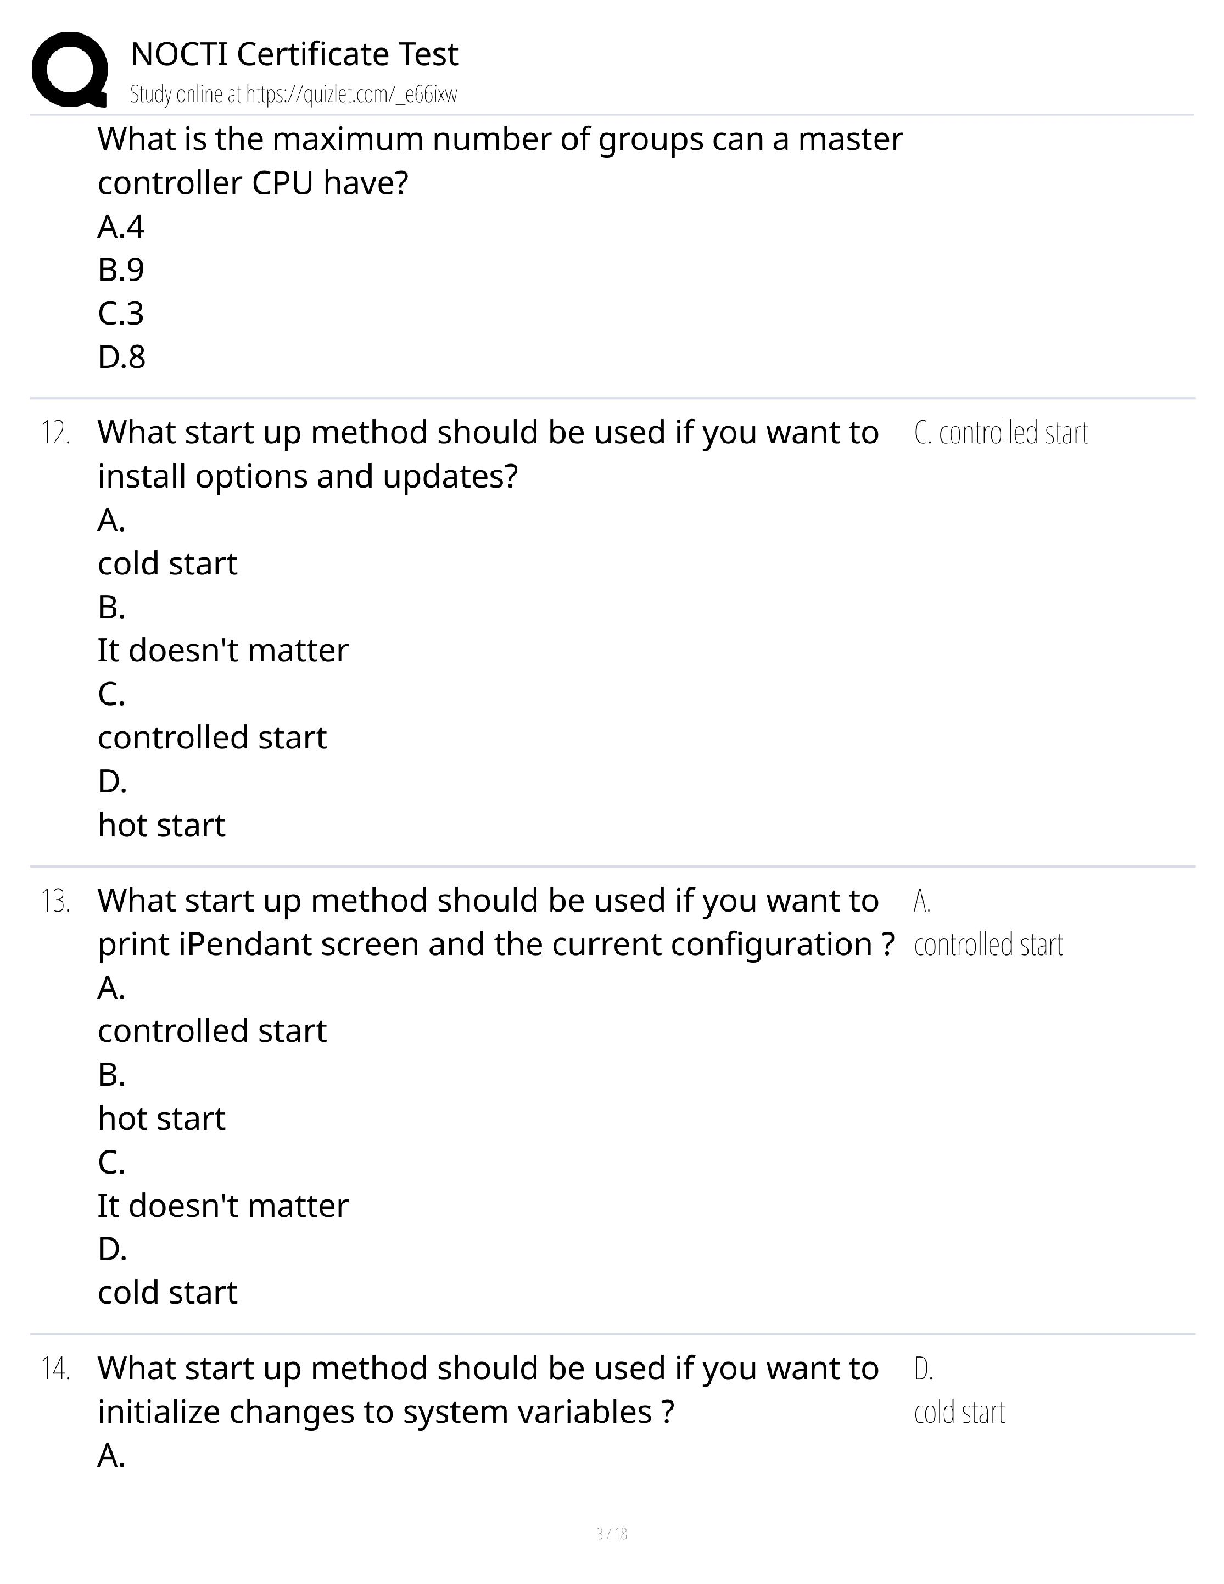Click the page number at the bottom
1224x1584 pixels.
[x=611, y=1533]
